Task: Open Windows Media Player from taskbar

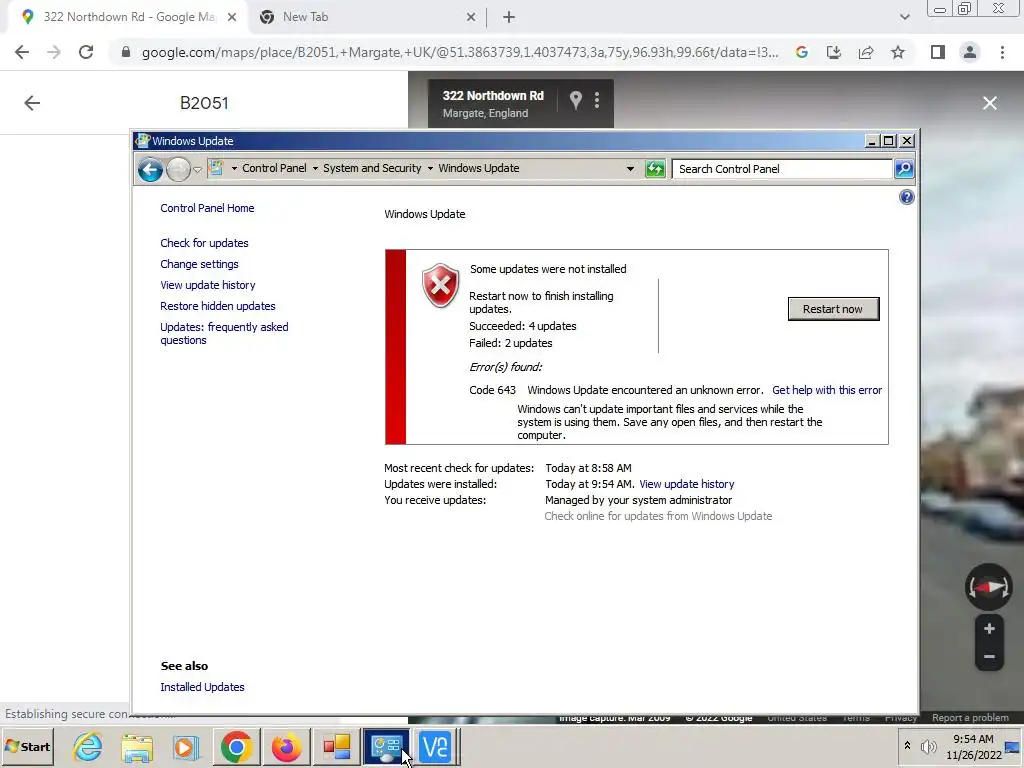Action: (x=185, y=747)
